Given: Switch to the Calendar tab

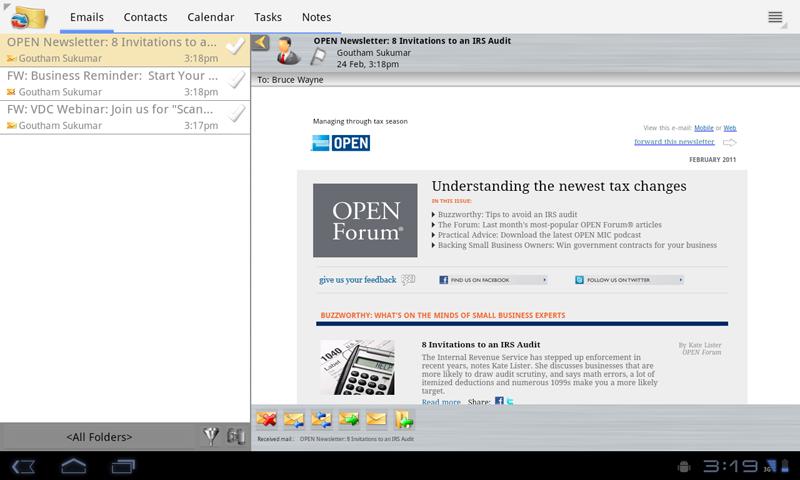Looking at the screenshot, I should click(x=211, y=17).
